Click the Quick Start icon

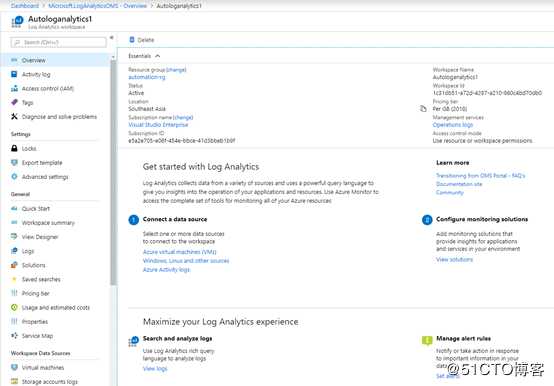pyautogui.click(x=14, y=208)
